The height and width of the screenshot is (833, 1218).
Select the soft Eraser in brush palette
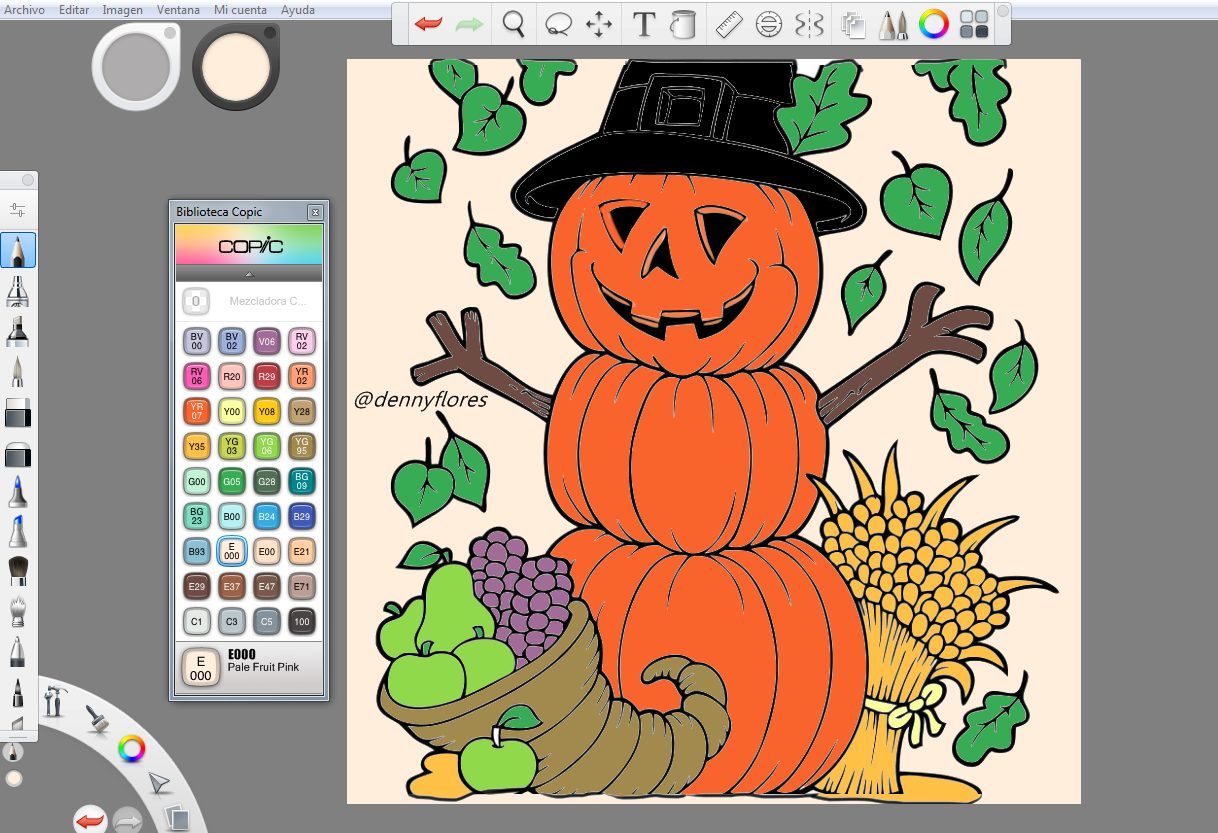coord(18,455)
